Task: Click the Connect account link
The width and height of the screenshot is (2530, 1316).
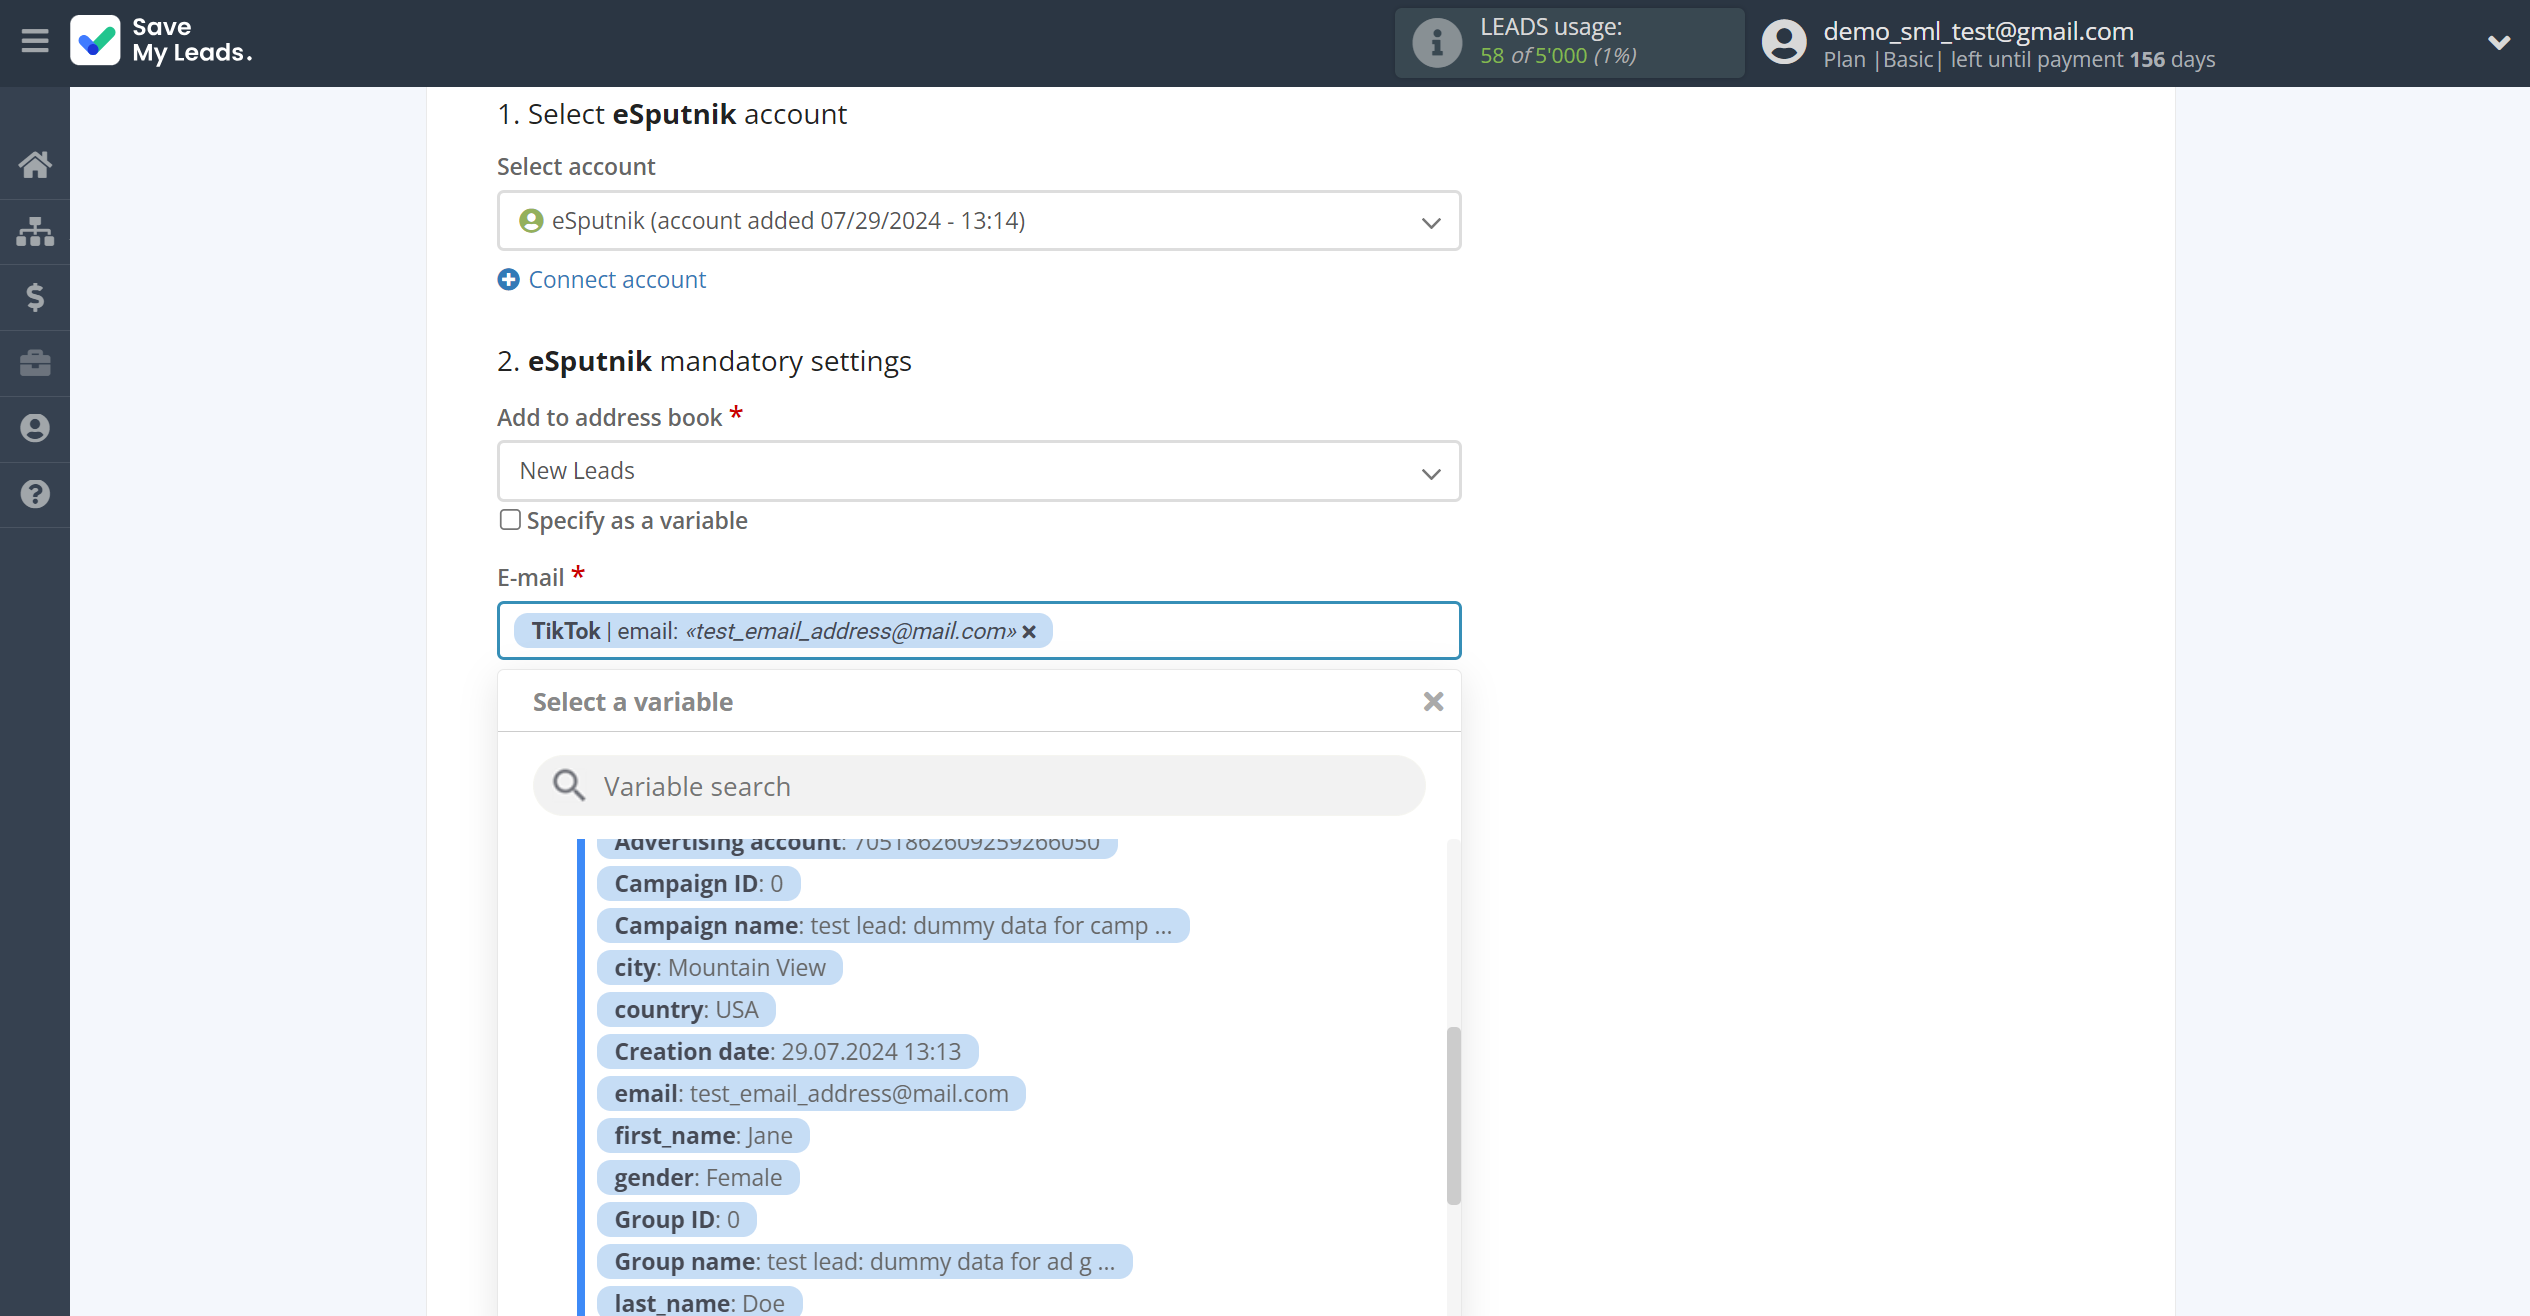Action: (617, 280)
